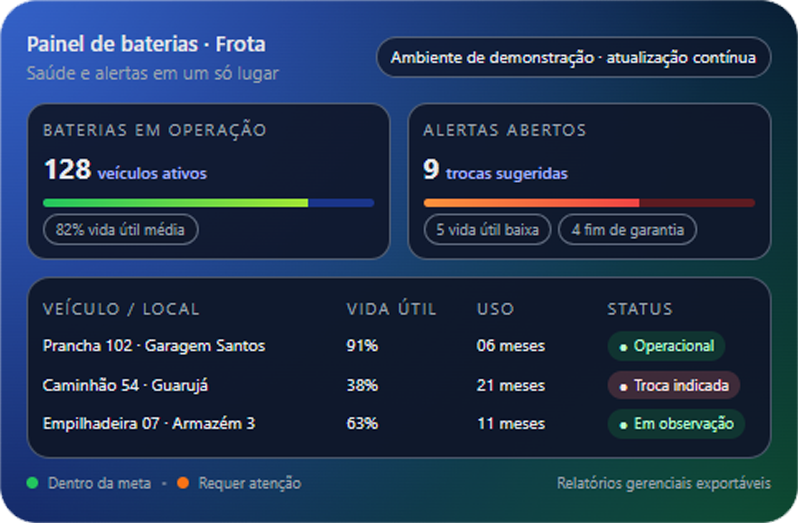Click the Uso column header

495,309
